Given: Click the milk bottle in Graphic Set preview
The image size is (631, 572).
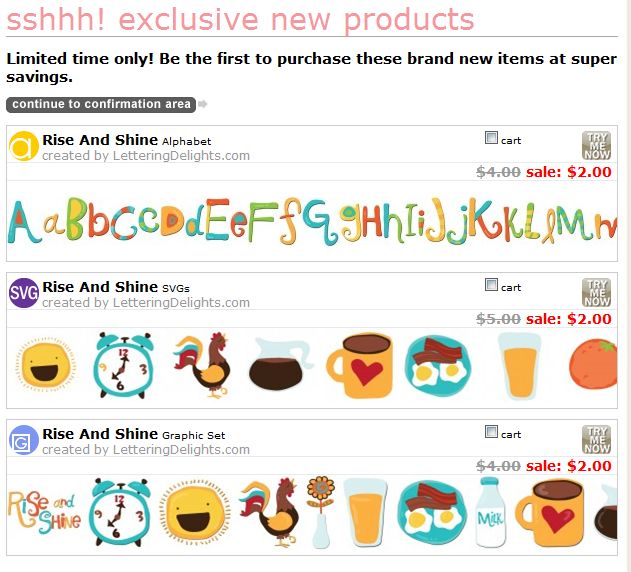Looking at the screenshot, I should [x=490, y=512].
